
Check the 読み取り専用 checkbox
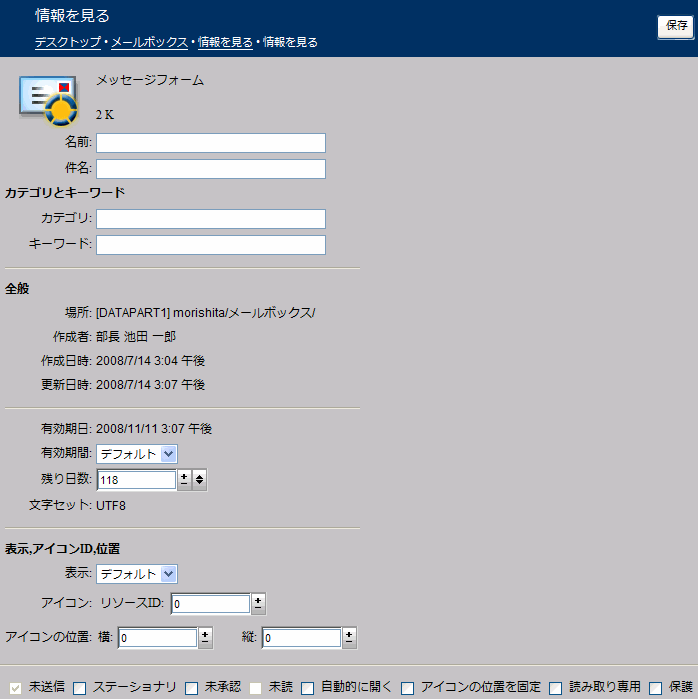(x=556, y=688)
